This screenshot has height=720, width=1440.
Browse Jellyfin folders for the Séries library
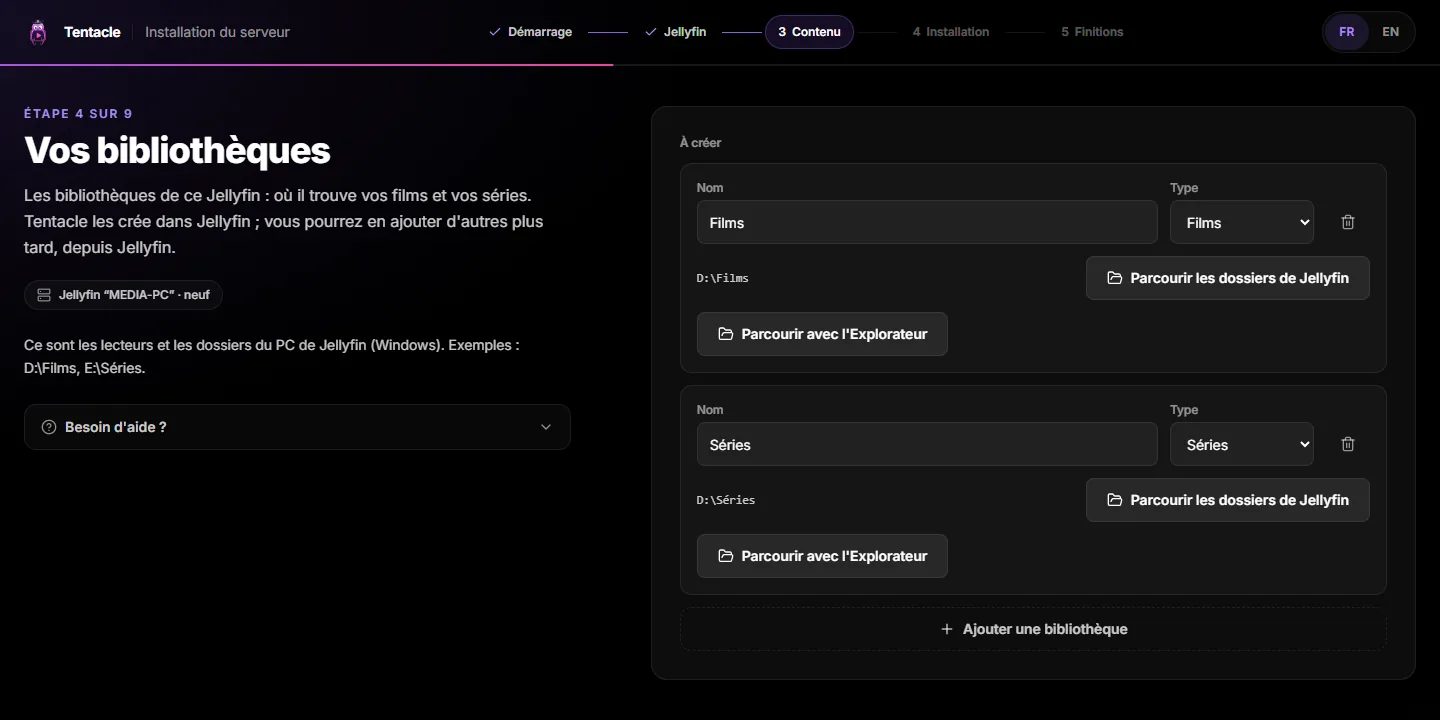pyautogui.click(x=1228, y=500)
